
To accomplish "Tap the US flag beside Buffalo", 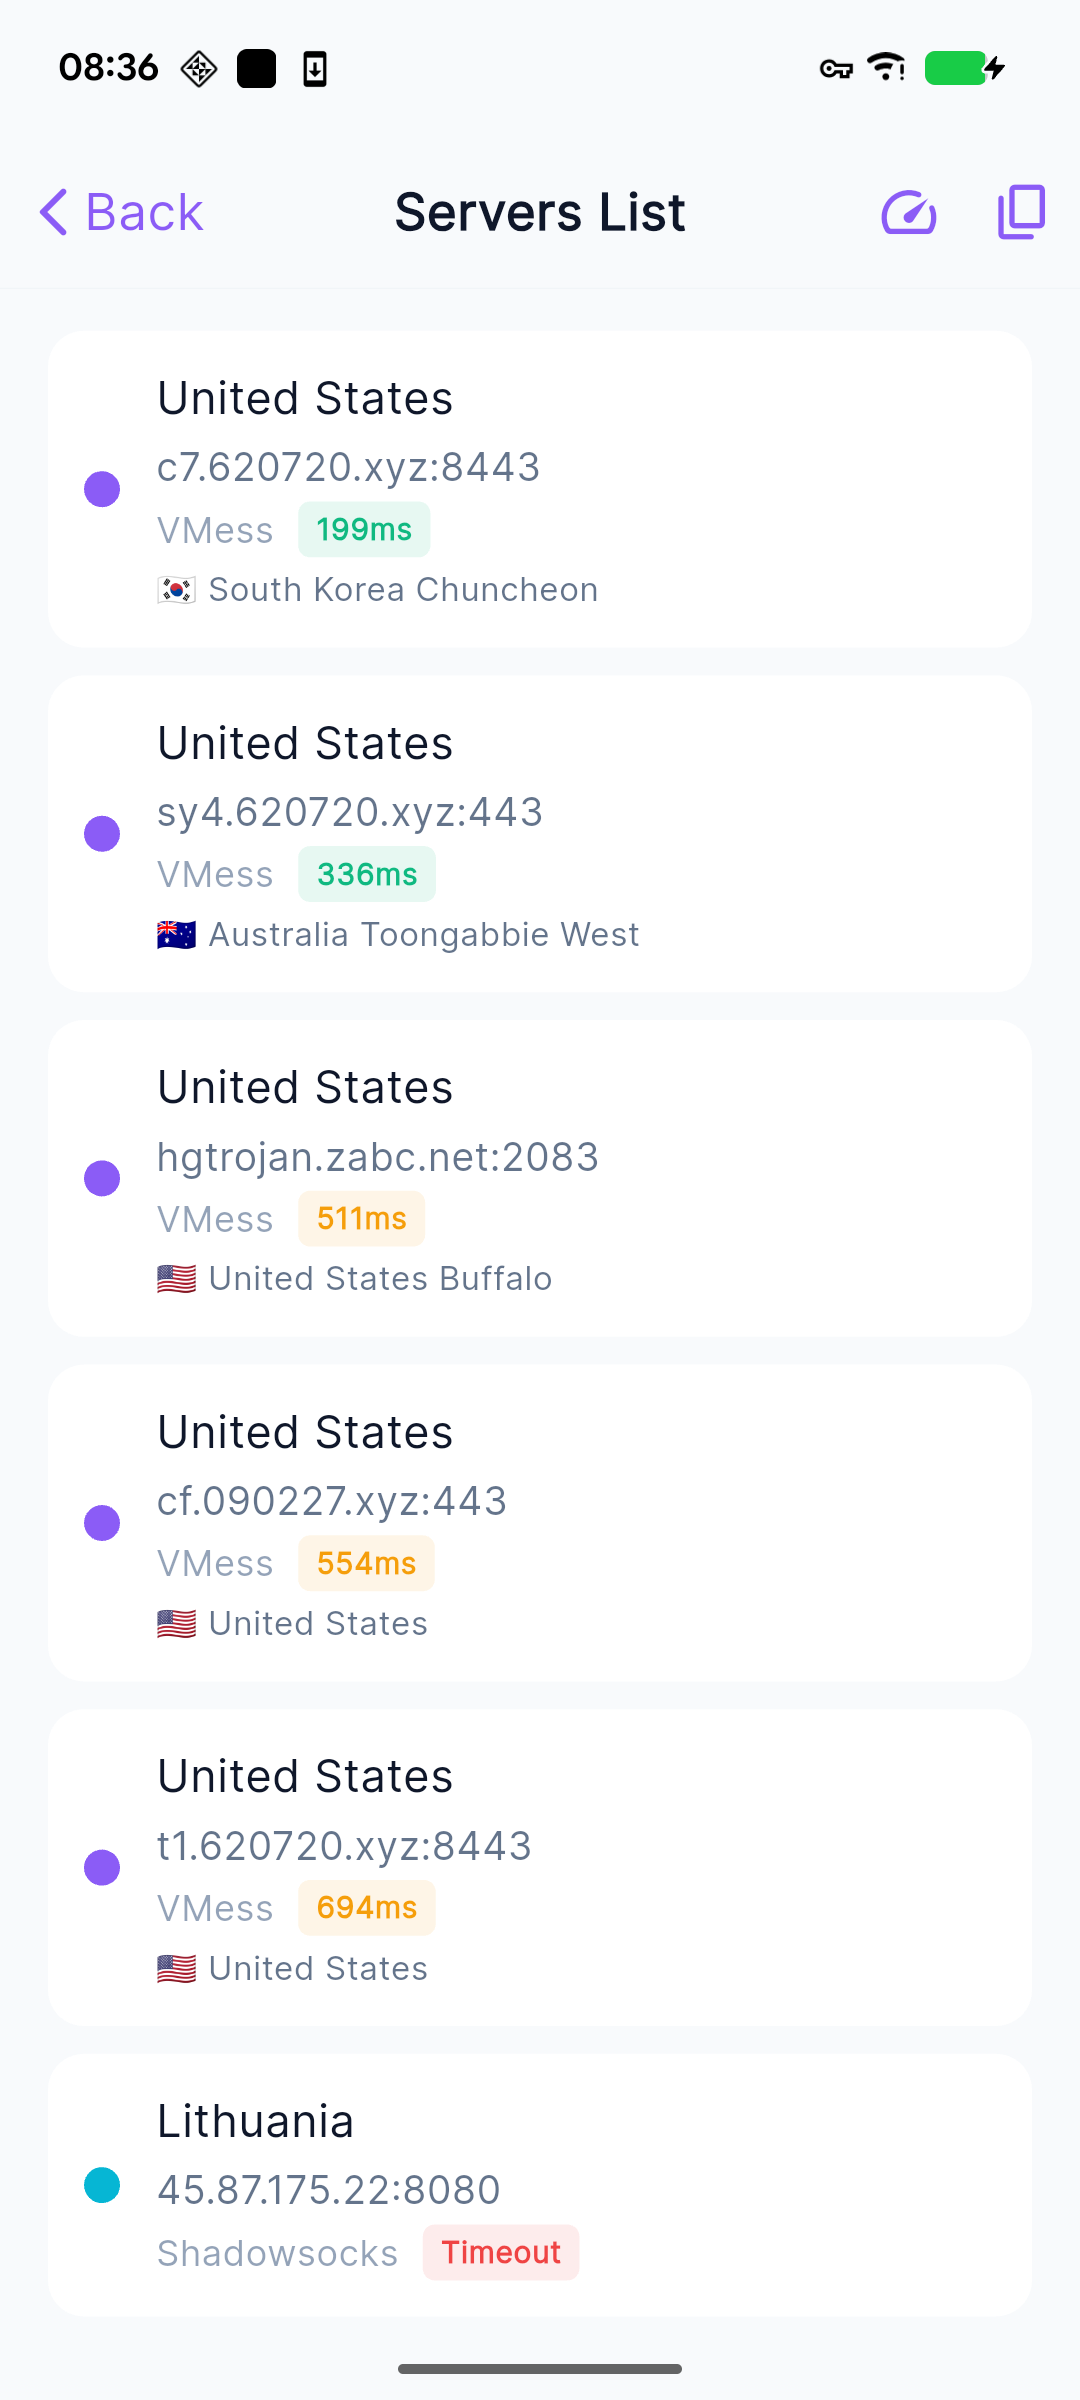I will pos(177,1279).
